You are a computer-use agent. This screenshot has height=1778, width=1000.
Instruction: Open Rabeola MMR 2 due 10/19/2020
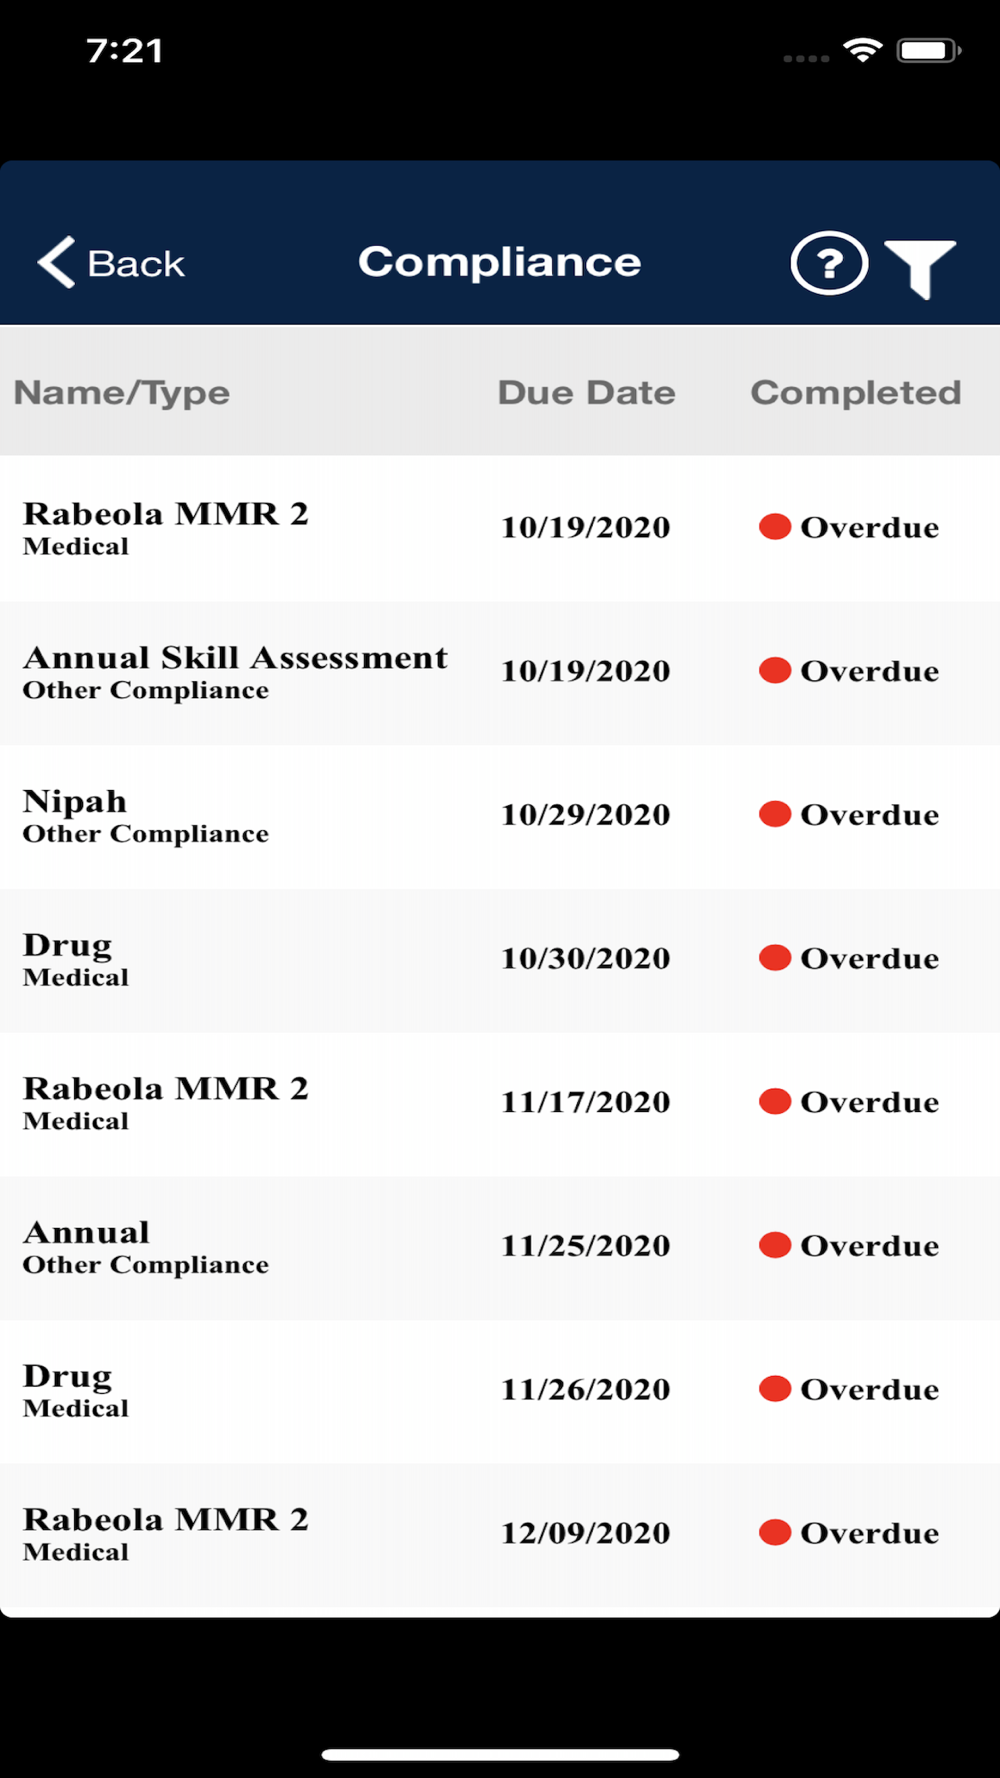click(x=500, y=528)
